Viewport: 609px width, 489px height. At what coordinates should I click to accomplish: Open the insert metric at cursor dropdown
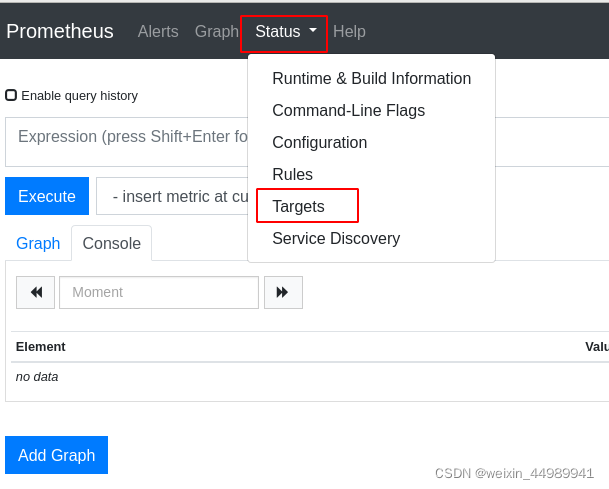[172, 196]
